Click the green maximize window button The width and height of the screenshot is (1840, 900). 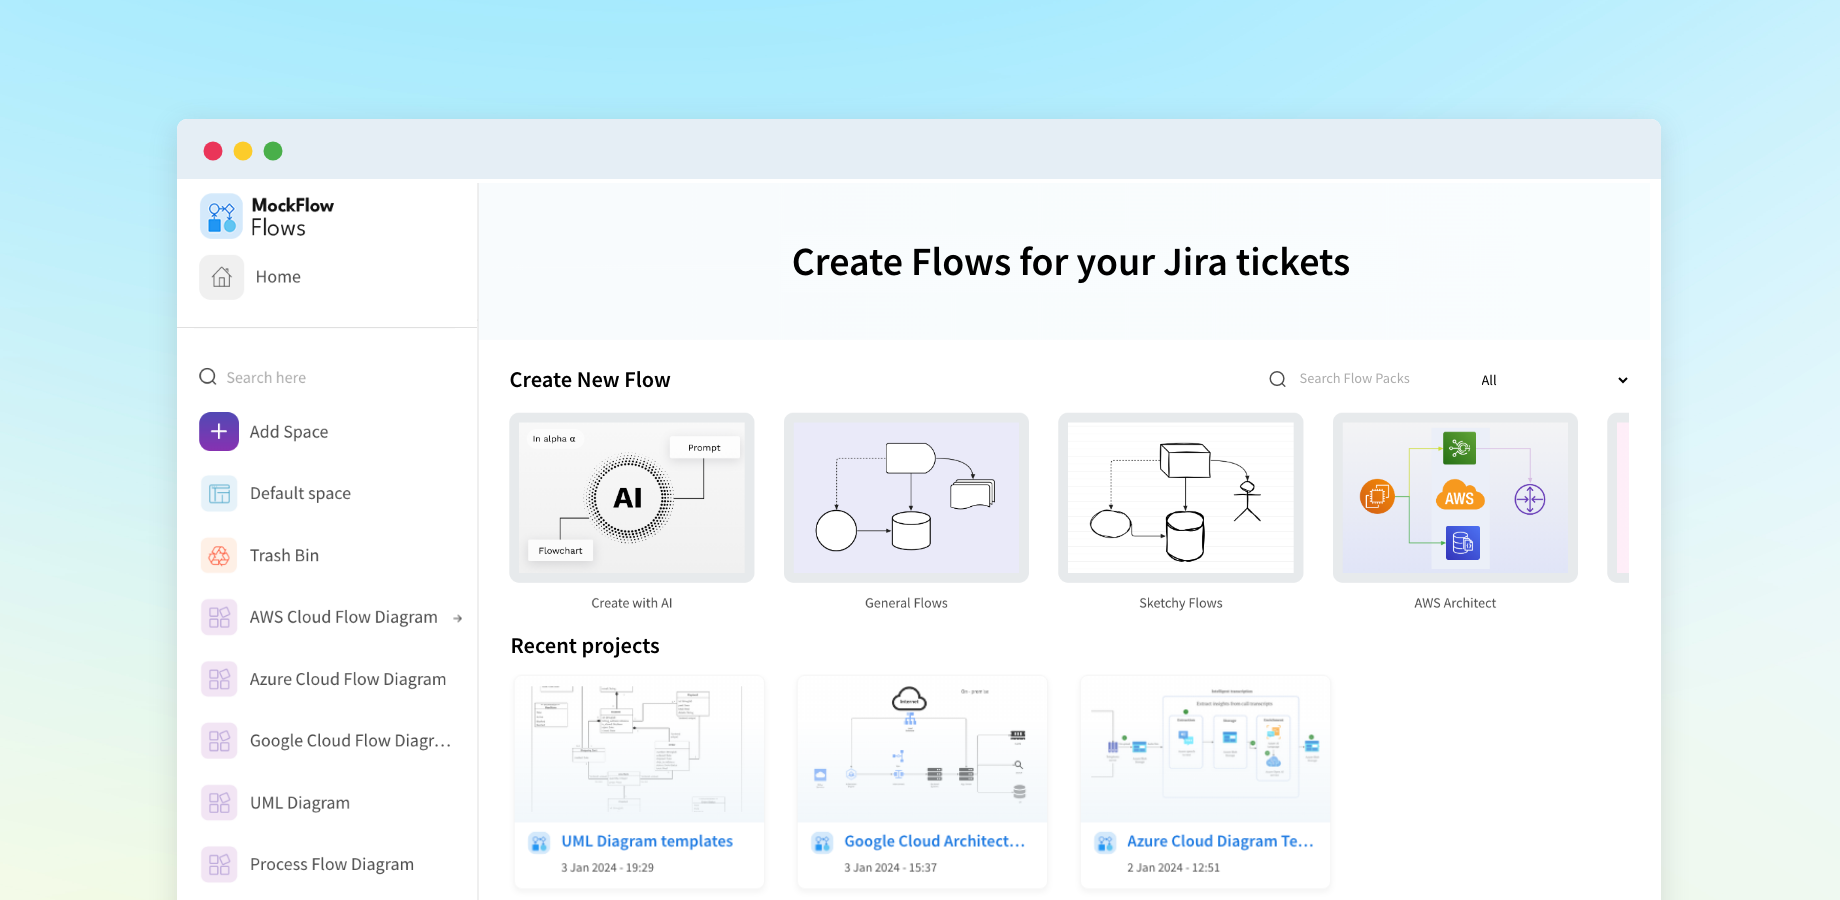(x=273, y=151)
